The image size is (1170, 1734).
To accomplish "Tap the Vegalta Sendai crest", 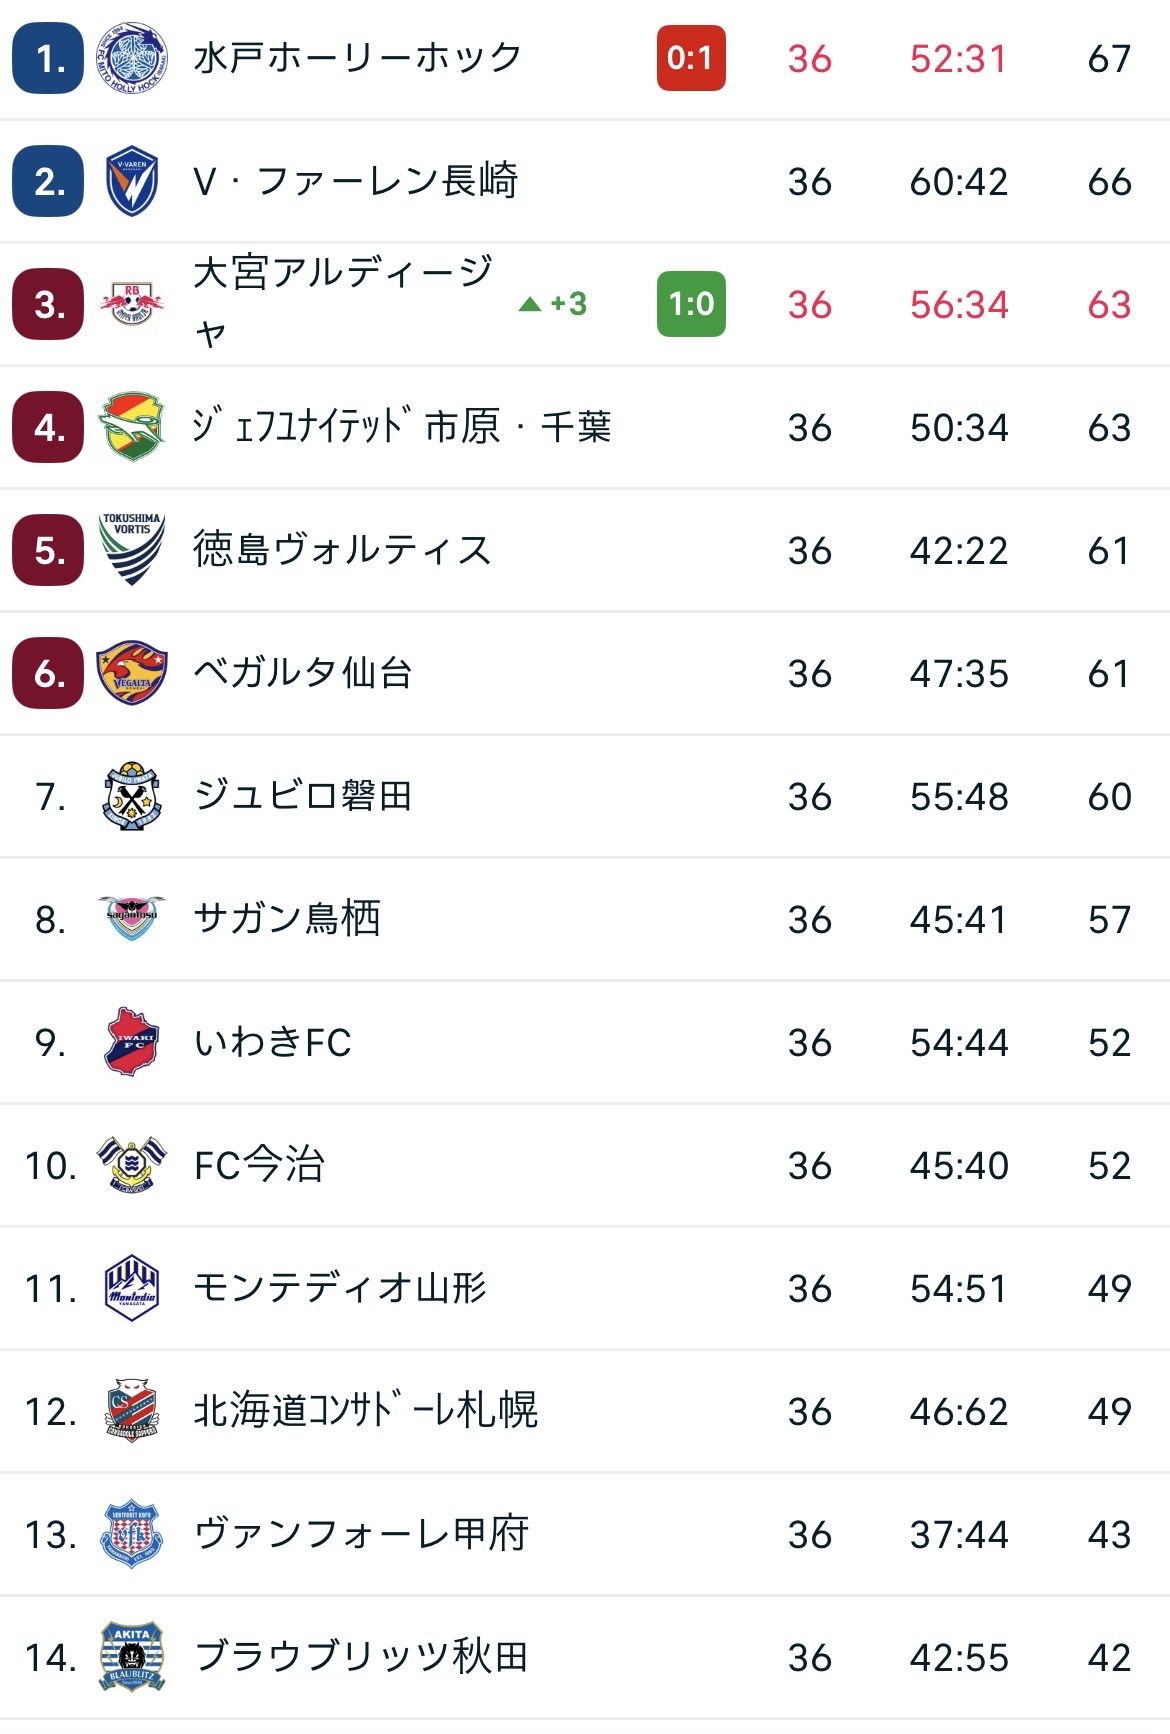I will 132,673.
